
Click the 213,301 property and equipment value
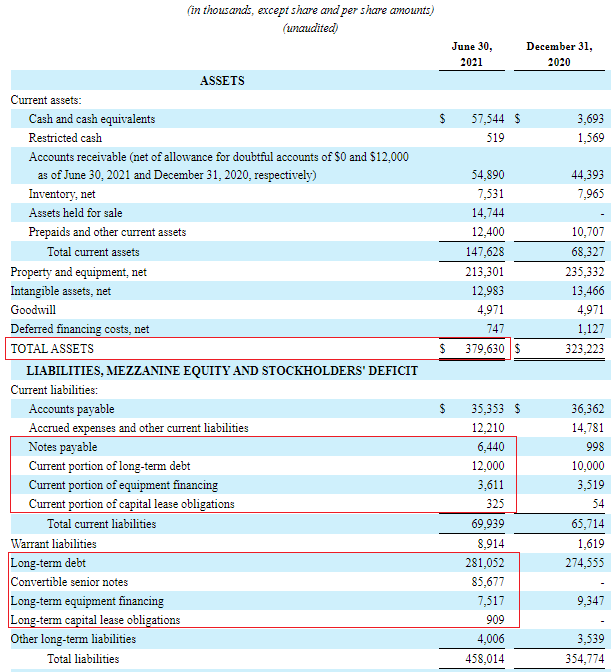[x=485, y=272]
